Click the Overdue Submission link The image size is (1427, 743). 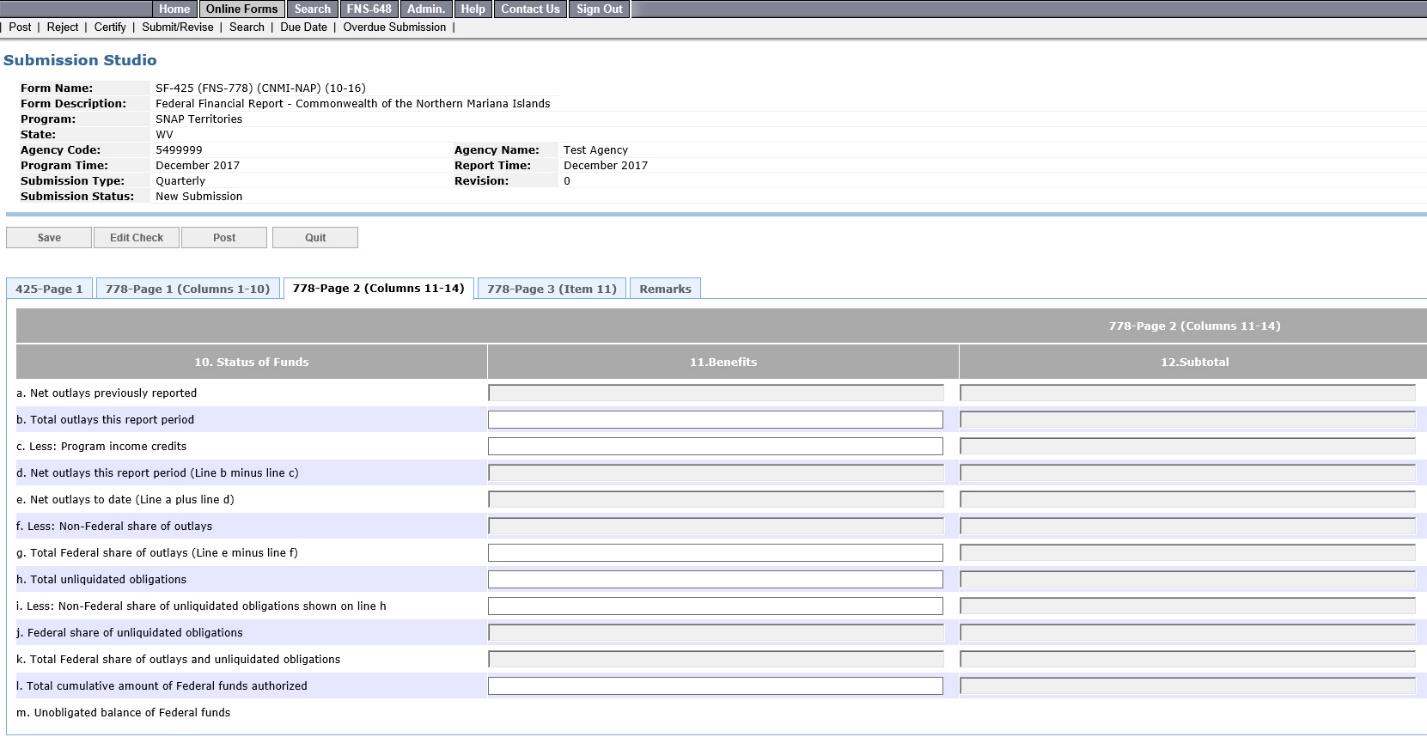tap(394, 27)
